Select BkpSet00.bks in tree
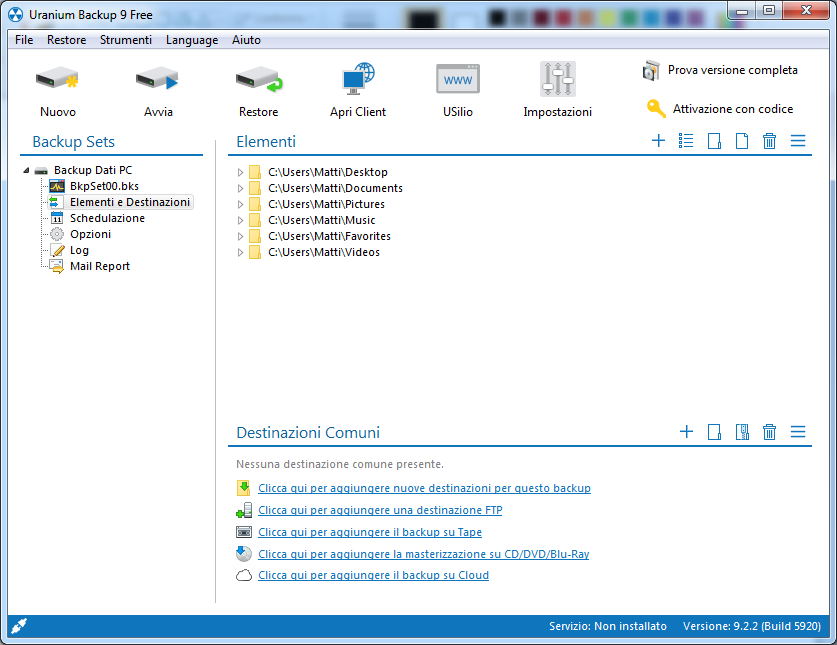The image size is (837, 645). click(x=104, y=186)
